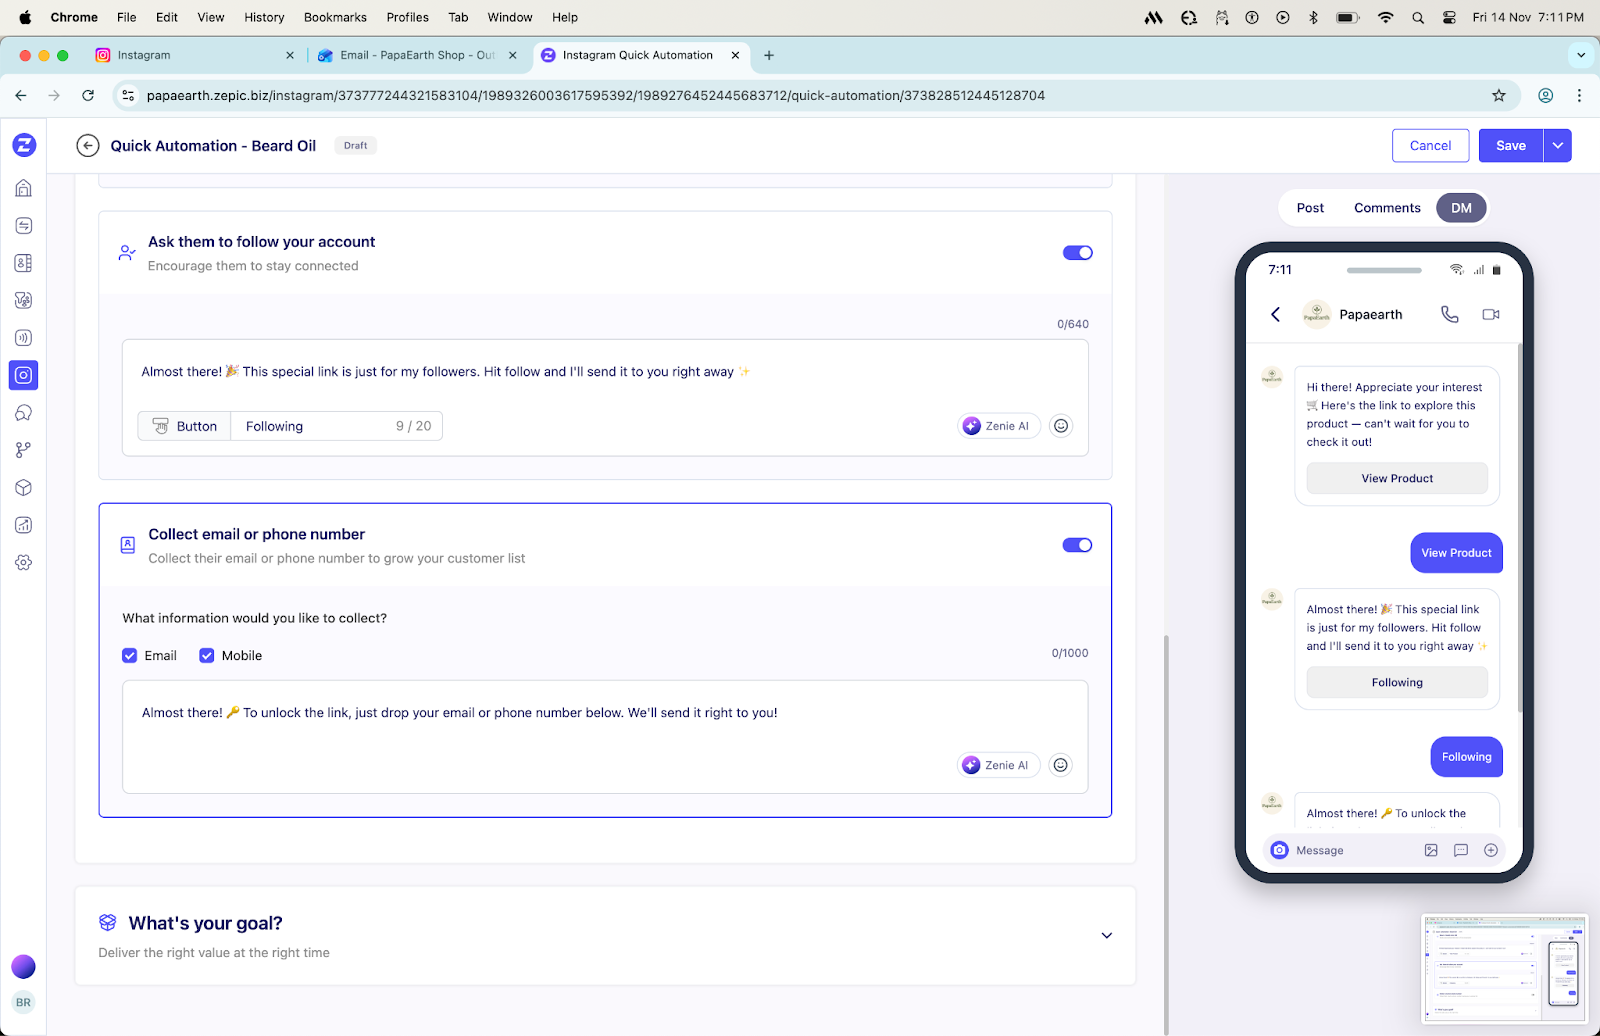Click the Cancel button

pyautogui.click(x=1430, y=146)
